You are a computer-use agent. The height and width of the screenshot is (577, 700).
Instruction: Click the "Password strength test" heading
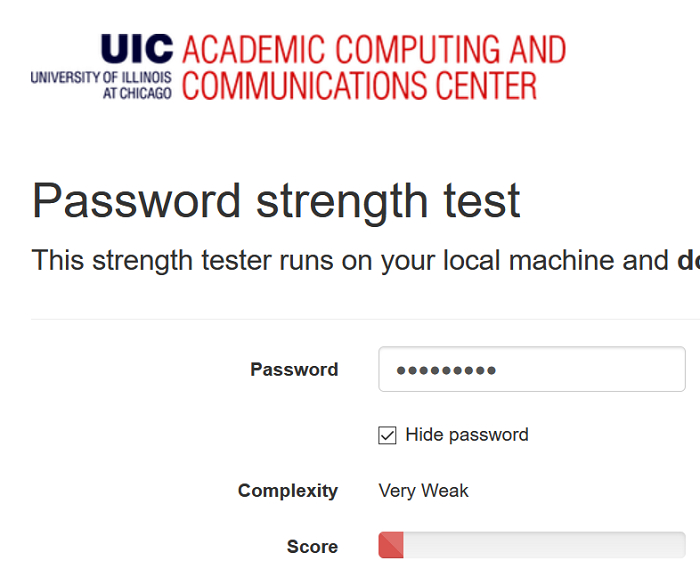pos(276,200)
